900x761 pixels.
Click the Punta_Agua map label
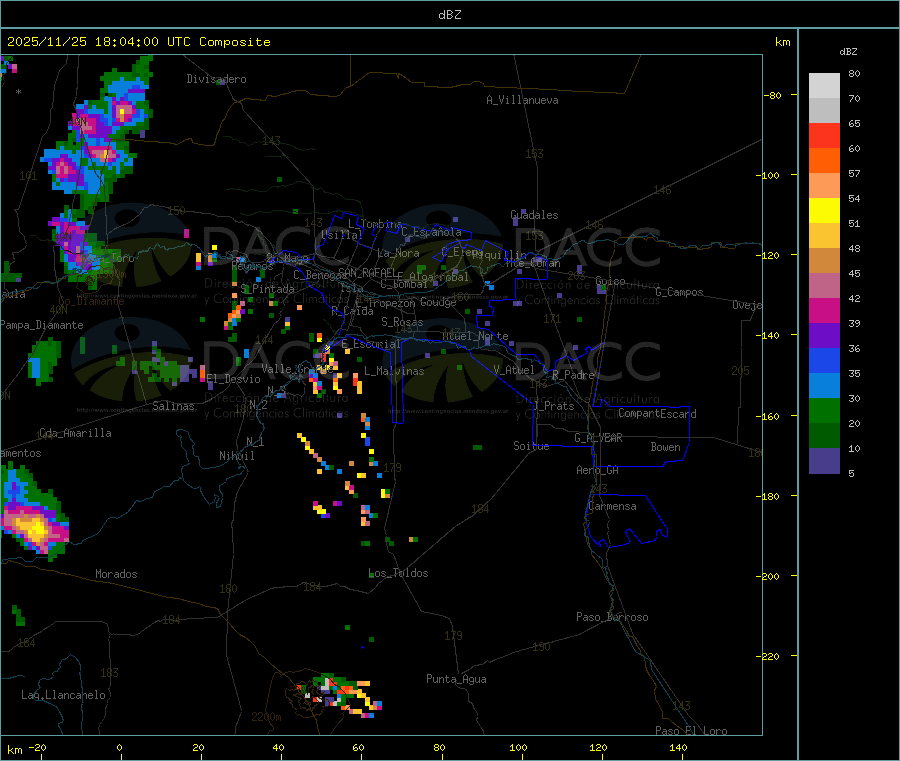tap(456, 679)
